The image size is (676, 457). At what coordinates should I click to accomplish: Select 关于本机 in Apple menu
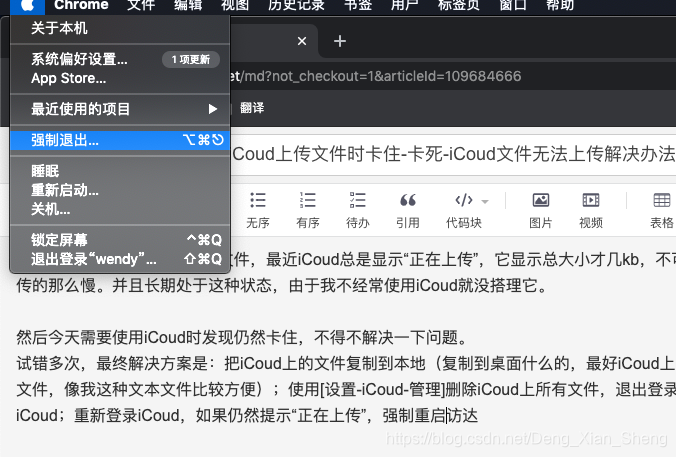coord(120,28)
